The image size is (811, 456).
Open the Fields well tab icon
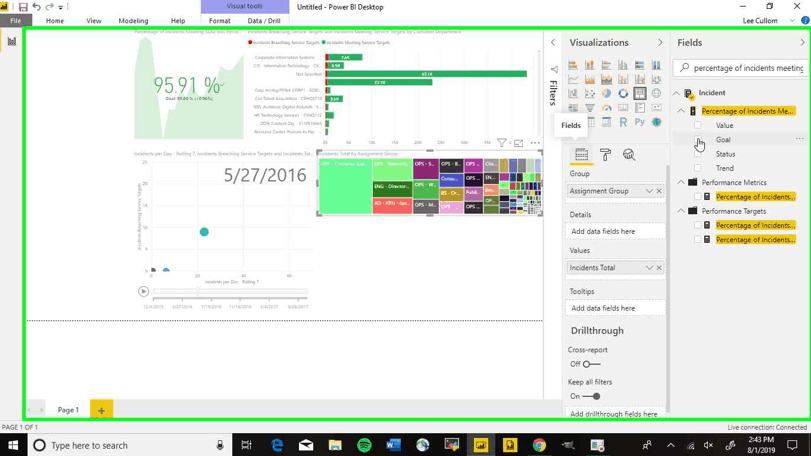581,154
